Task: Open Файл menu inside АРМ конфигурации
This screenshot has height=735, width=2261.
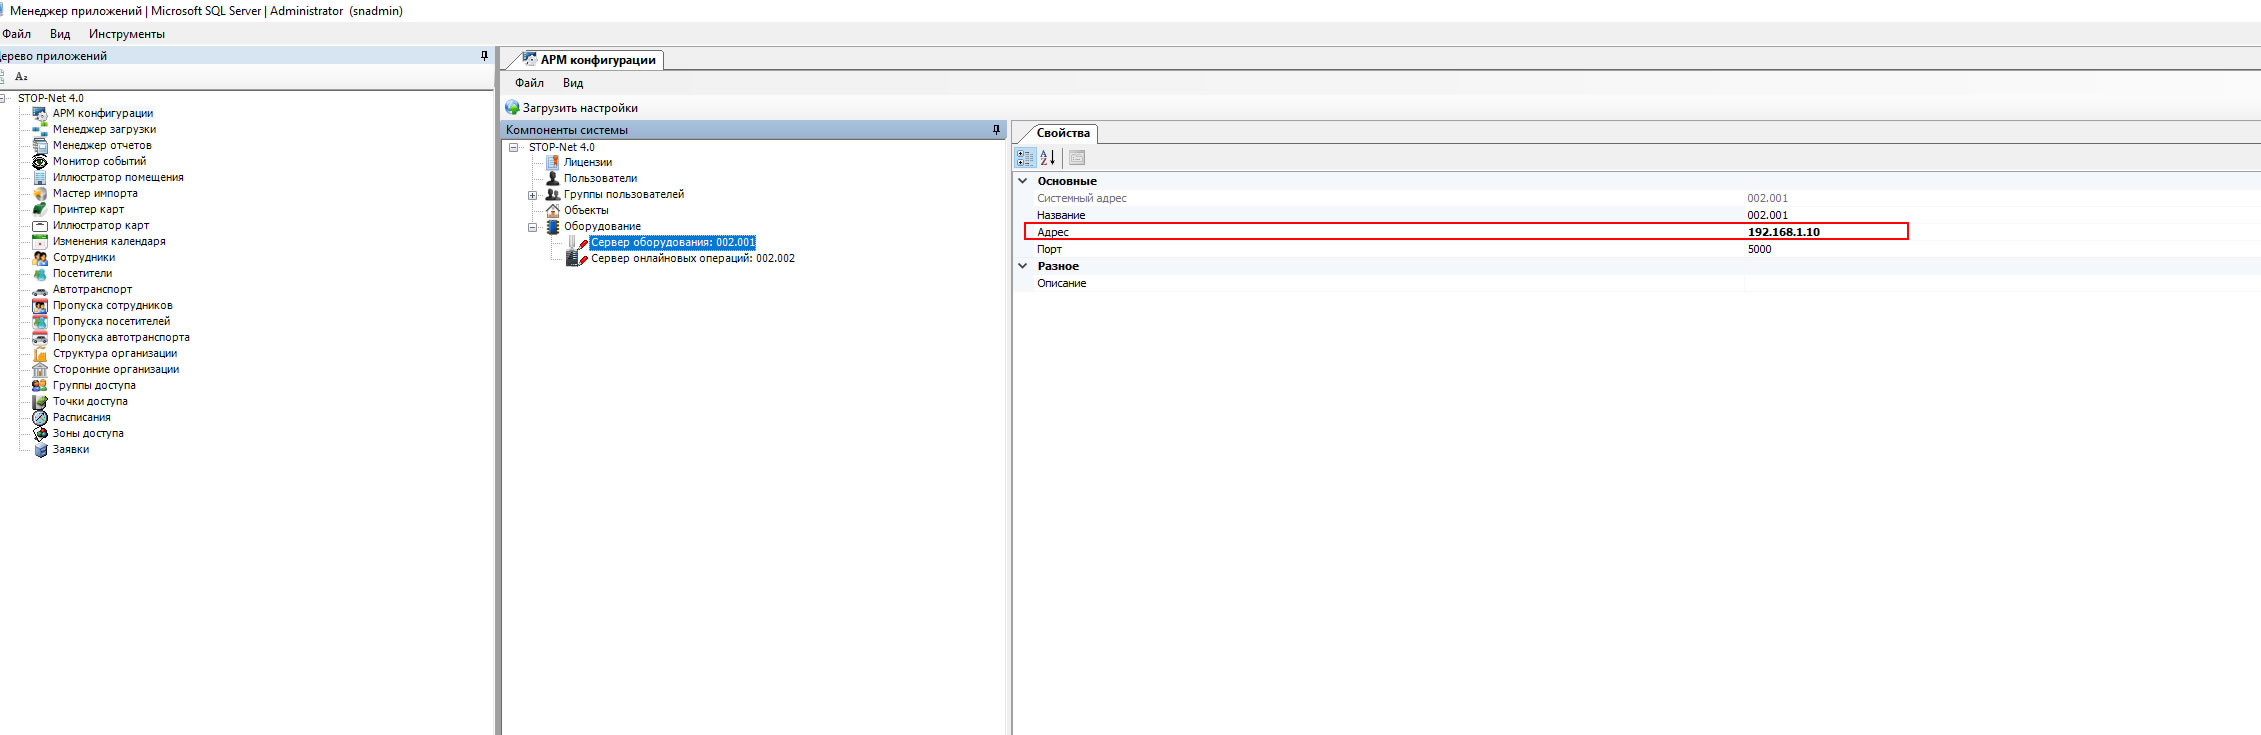Action: click(x=529, y=83)
